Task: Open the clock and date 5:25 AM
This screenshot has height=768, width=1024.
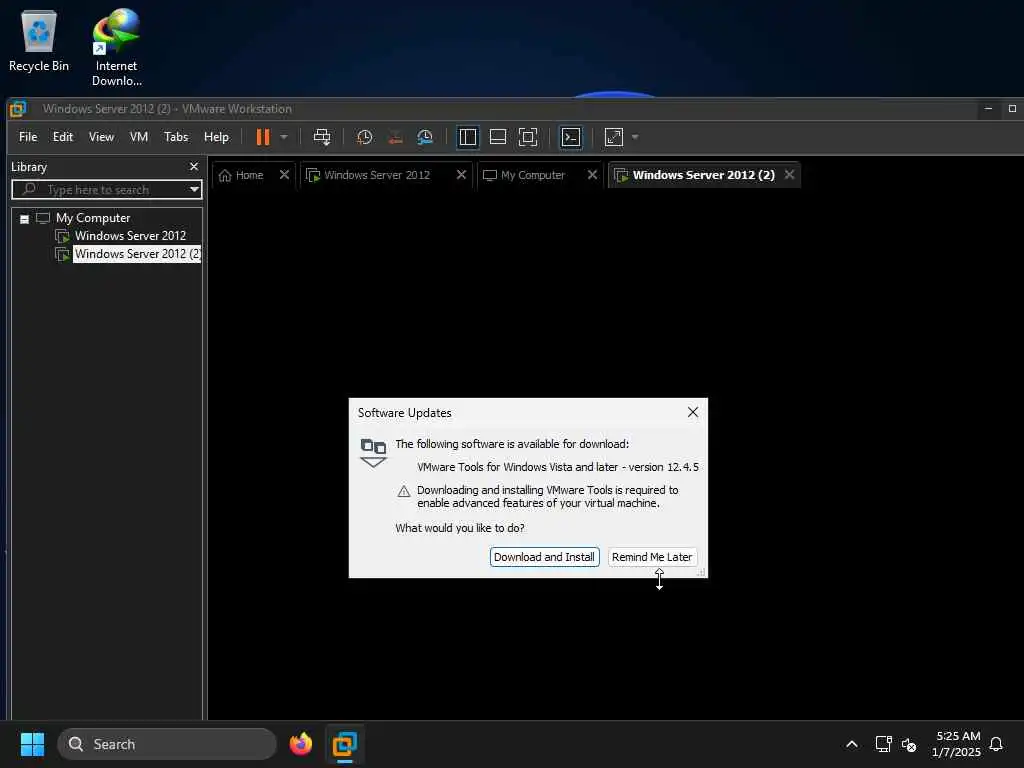Action: [957, 744]
